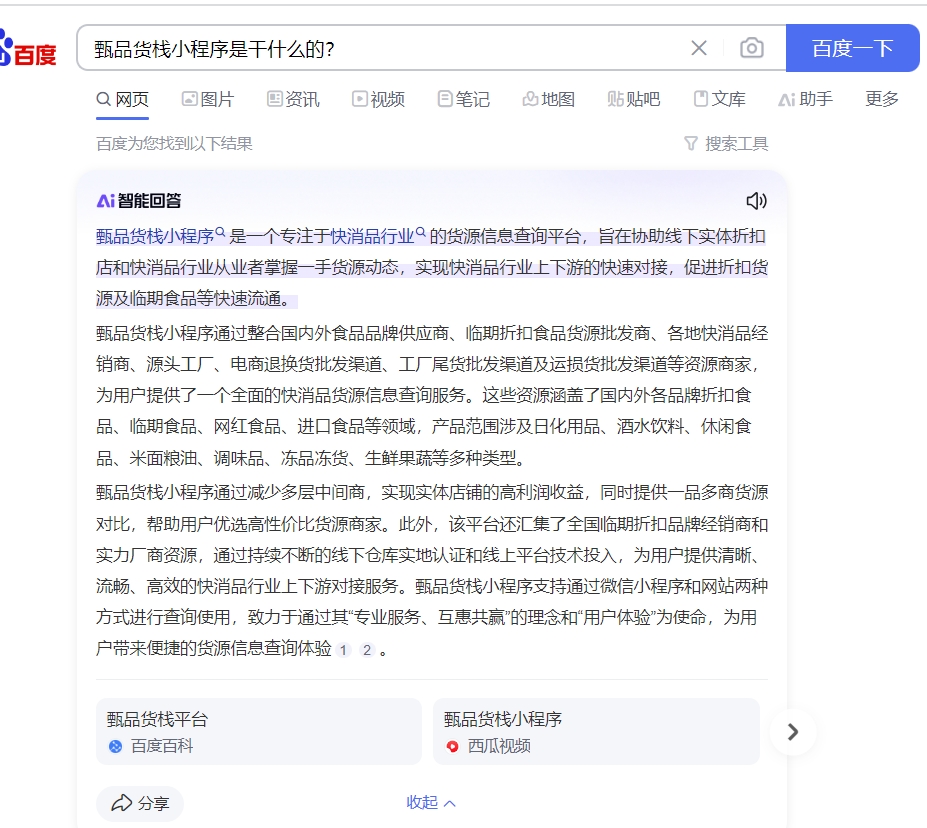The height and width of the screenshot is (828, 927).
Task: Open the Ai 助手 tab
Action: coord(805,99)
